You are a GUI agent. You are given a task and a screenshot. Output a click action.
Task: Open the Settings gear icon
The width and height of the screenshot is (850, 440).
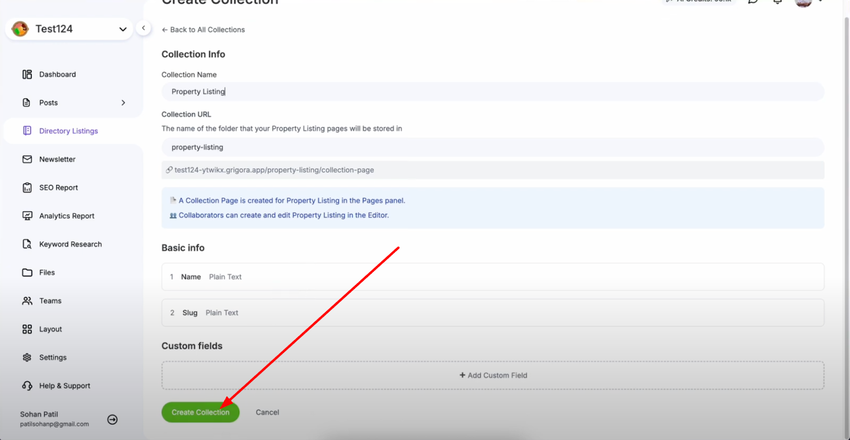(27, 358)
